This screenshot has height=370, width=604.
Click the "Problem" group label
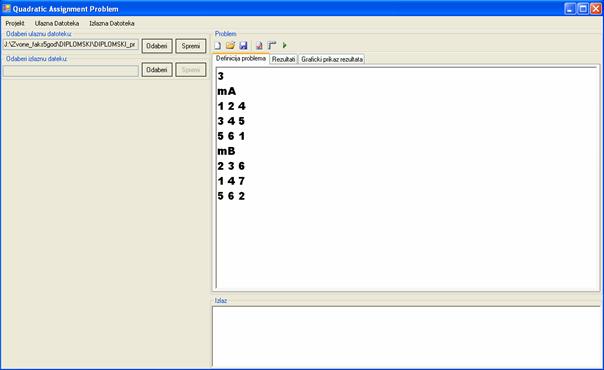coord(226,34)
